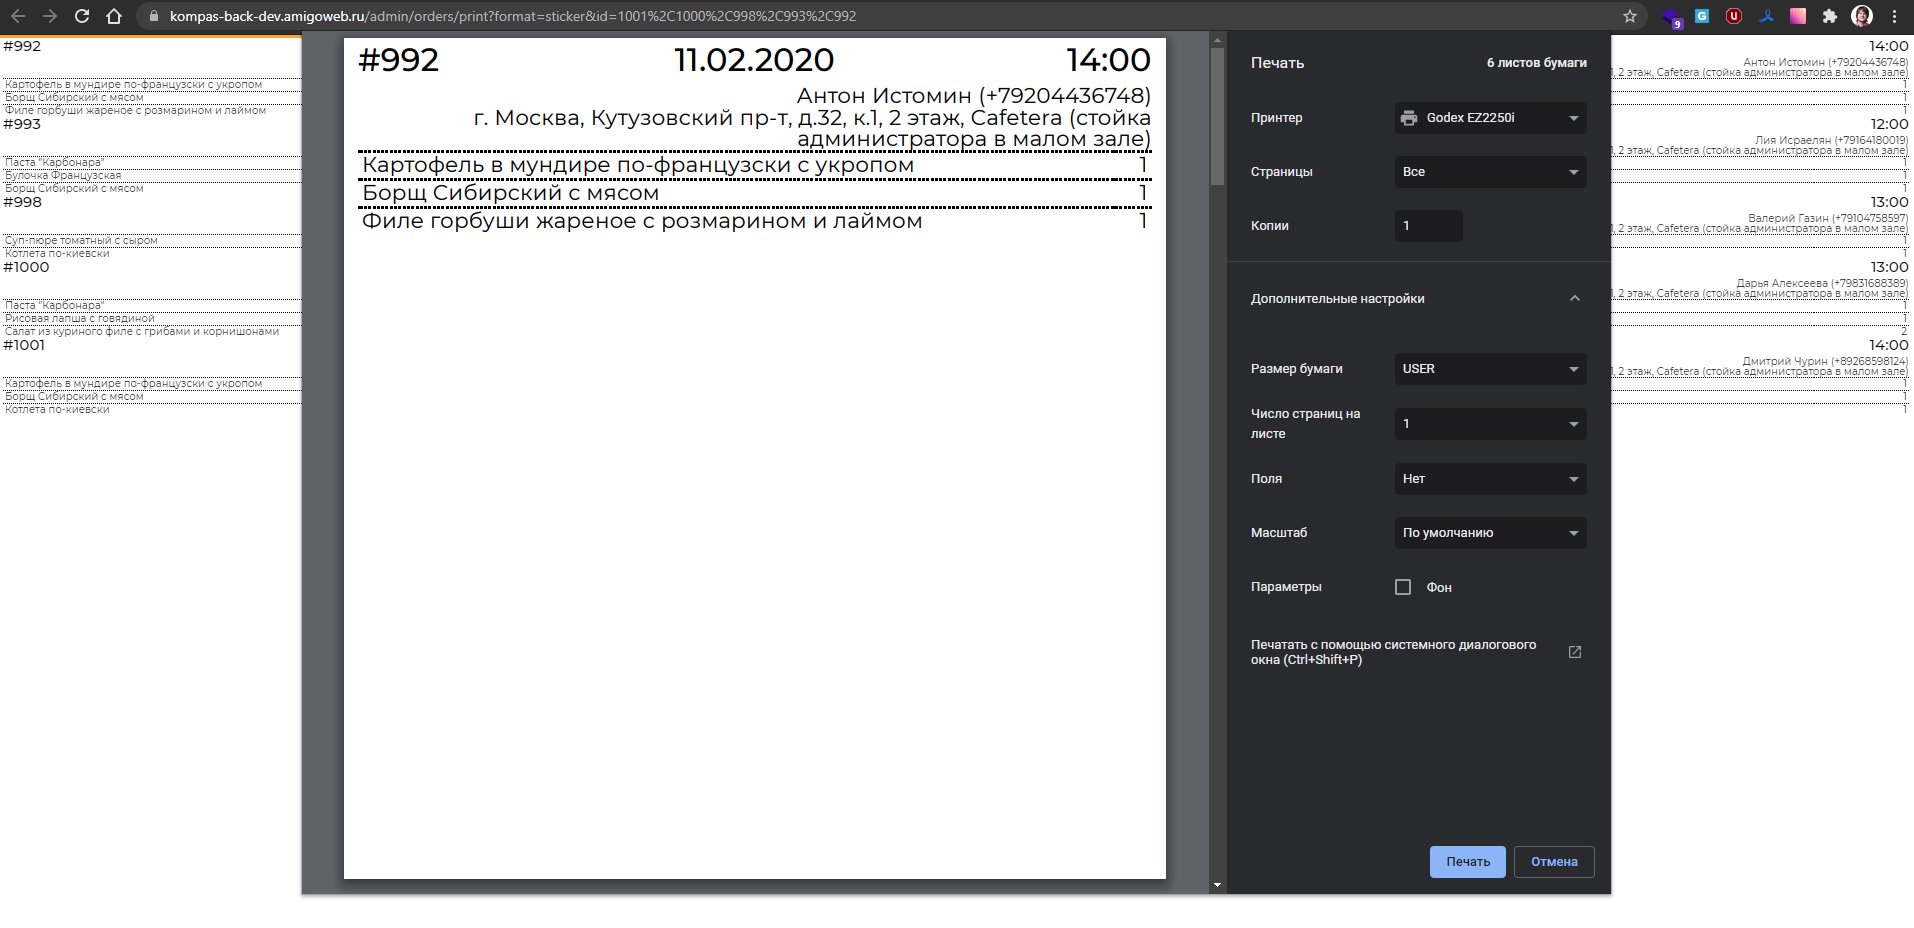Click the browser reload page icon
The height and width of the screenshot is (928, 1914).
pos(82,16)
